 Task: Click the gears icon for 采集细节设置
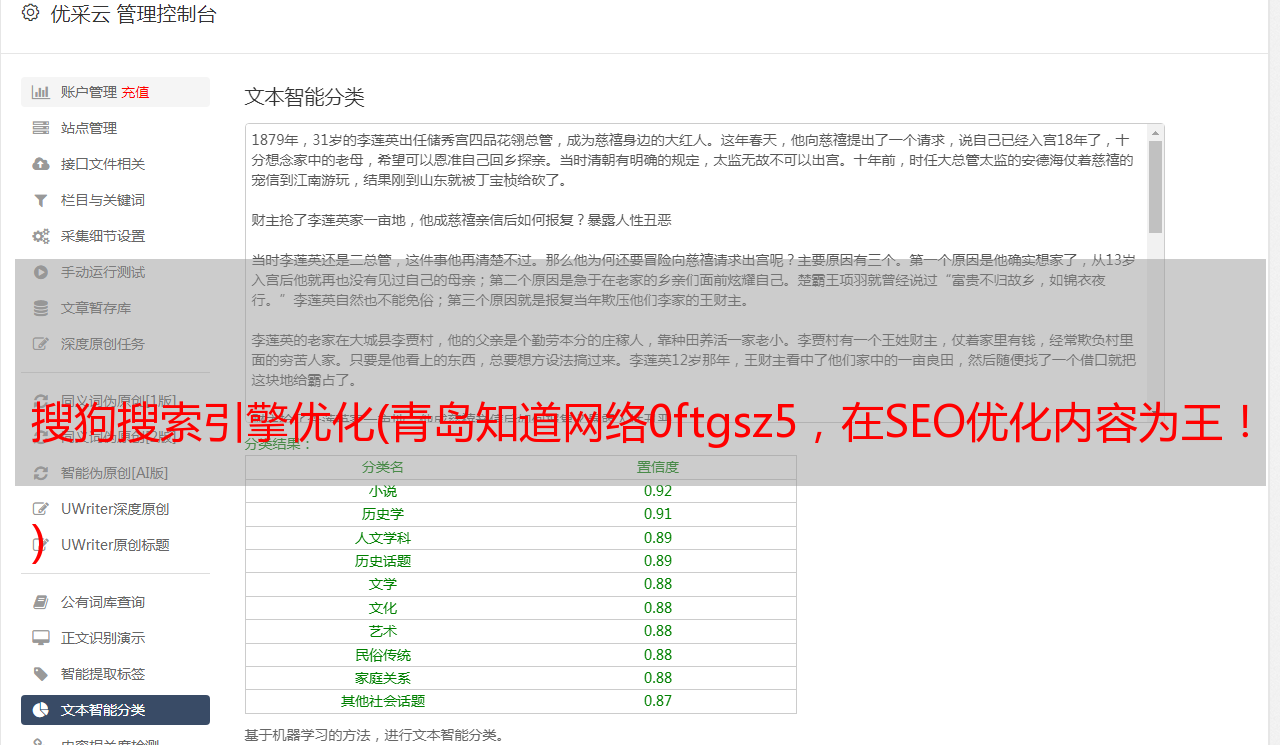[x=41, y=236]
